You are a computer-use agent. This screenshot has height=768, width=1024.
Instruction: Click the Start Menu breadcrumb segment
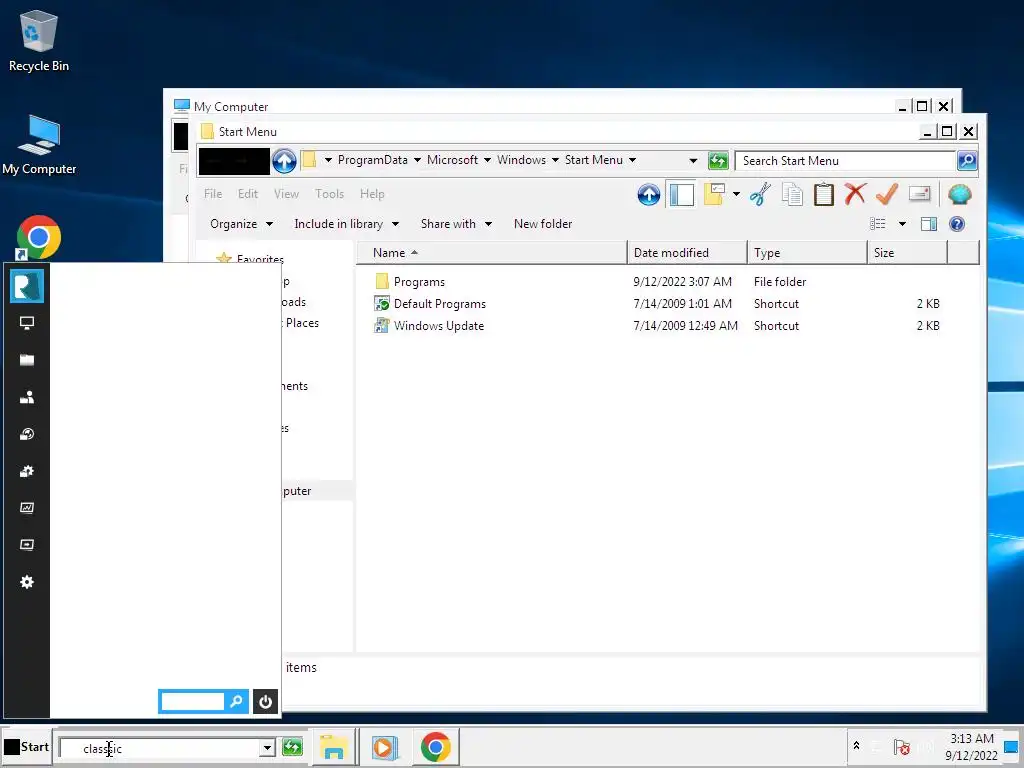click(x=594, y=160)
